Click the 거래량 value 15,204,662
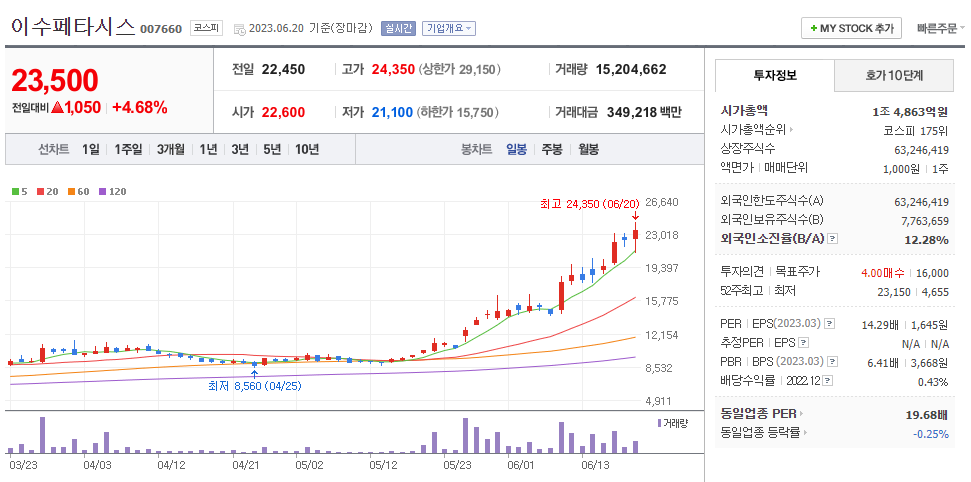 (x=631, y=69)
